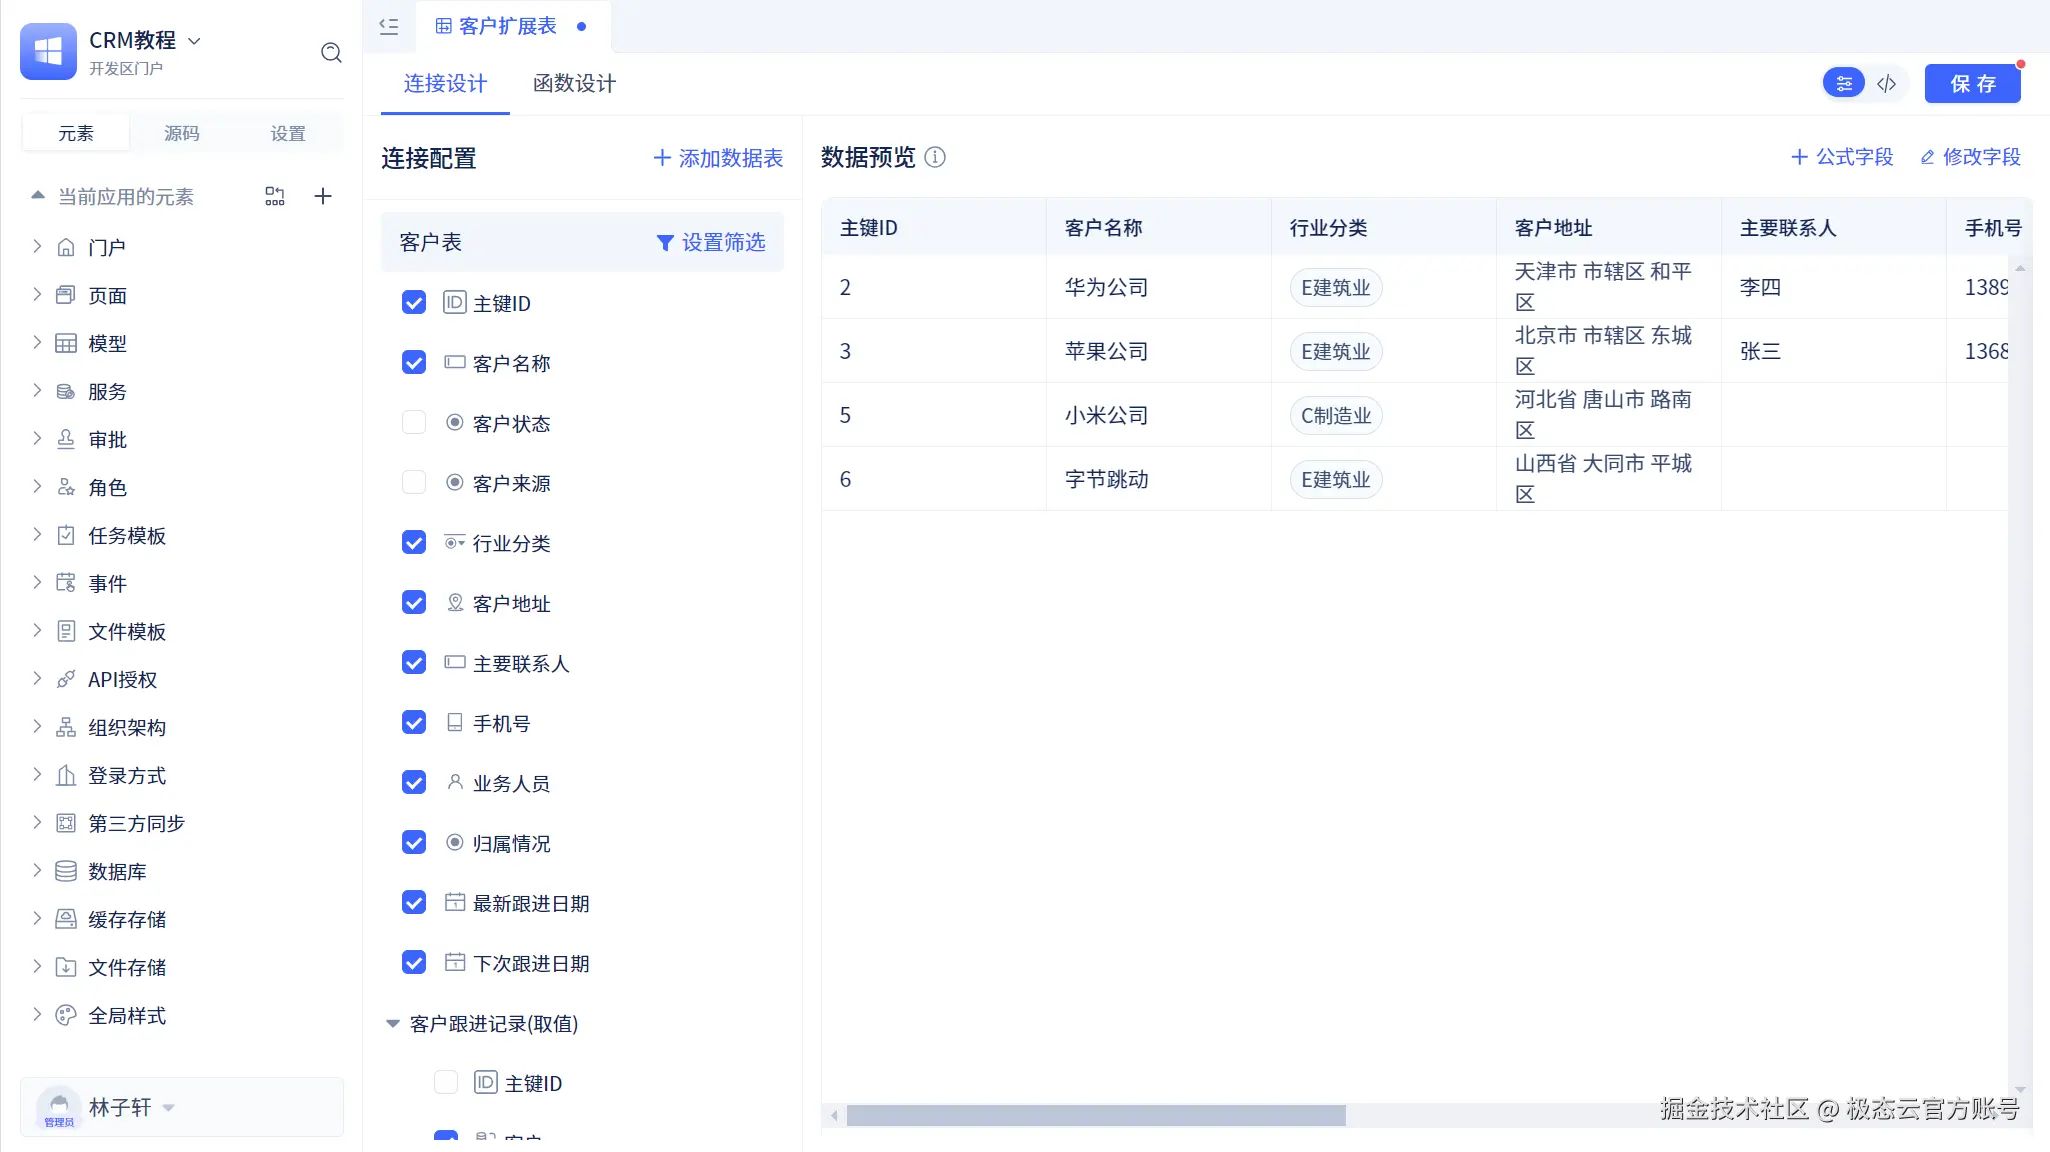
Task: Check the 客户状态 field checkbox
Action: [x=414, y=423]
